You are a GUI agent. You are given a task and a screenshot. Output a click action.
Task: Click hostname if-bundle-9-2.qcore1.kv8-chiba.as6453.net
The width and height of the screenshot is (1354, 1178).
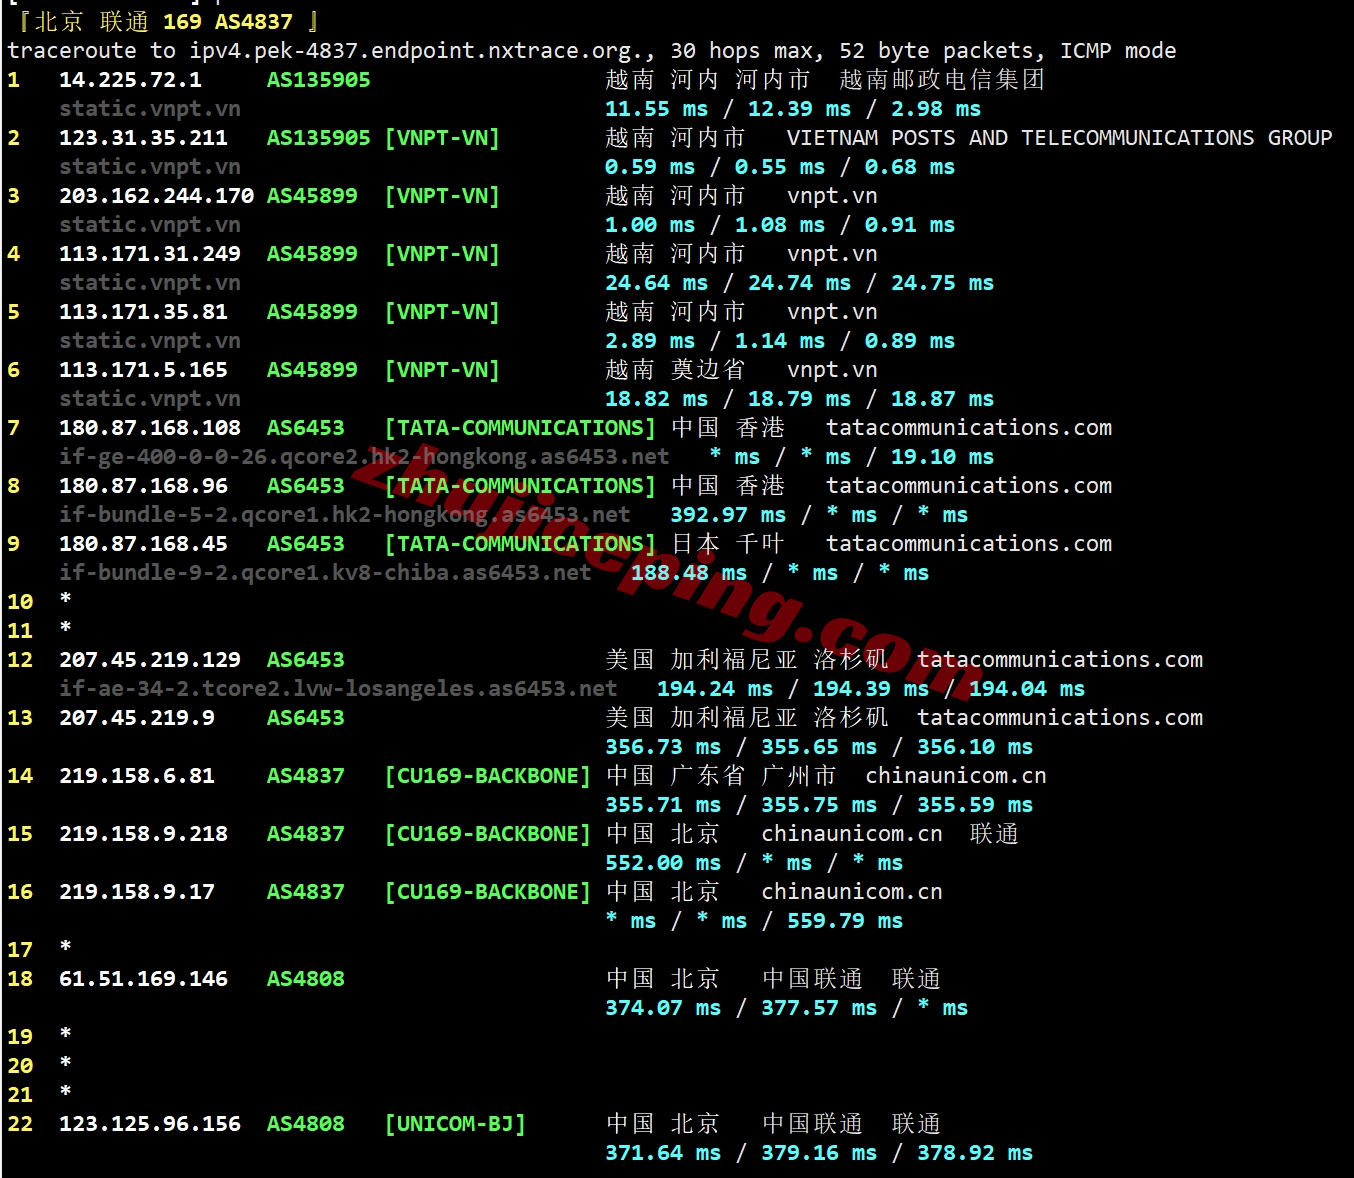click(325, 573)
